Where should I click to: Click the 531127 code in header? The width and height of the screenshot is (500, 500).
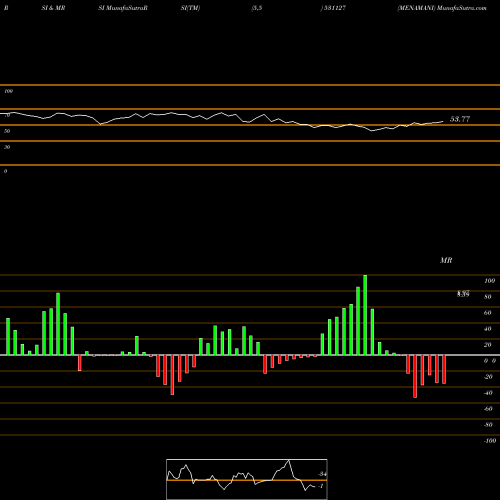(334, 8)
